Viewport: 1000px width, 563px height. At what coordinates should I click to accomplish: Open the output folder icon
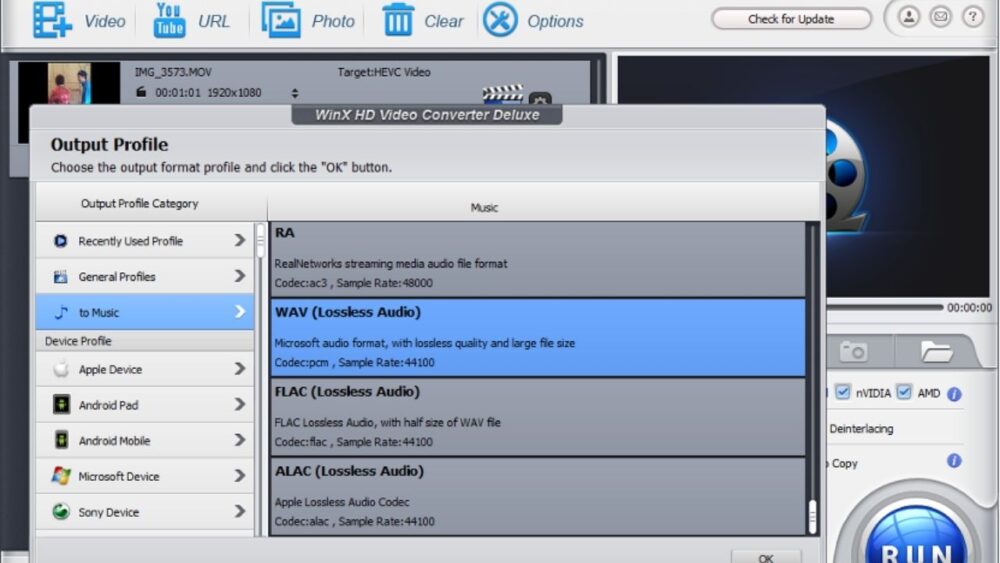(x=936, y=351)
